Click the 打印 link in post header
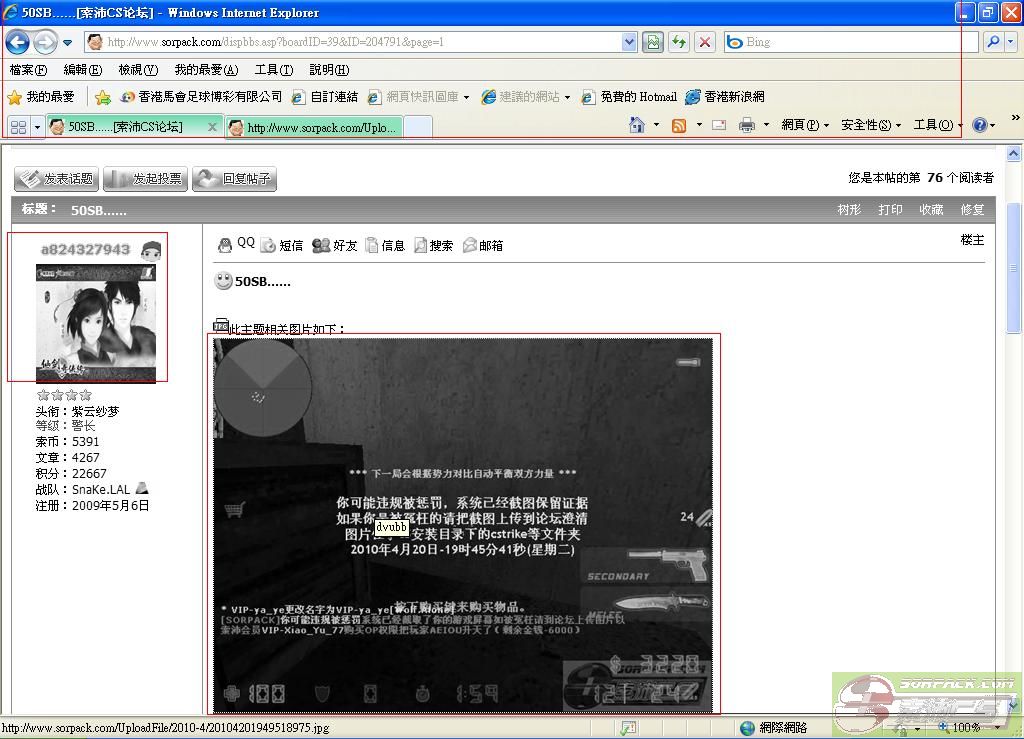The height and width of the screenshot is (739, 1024). click(x=890, y=210)
